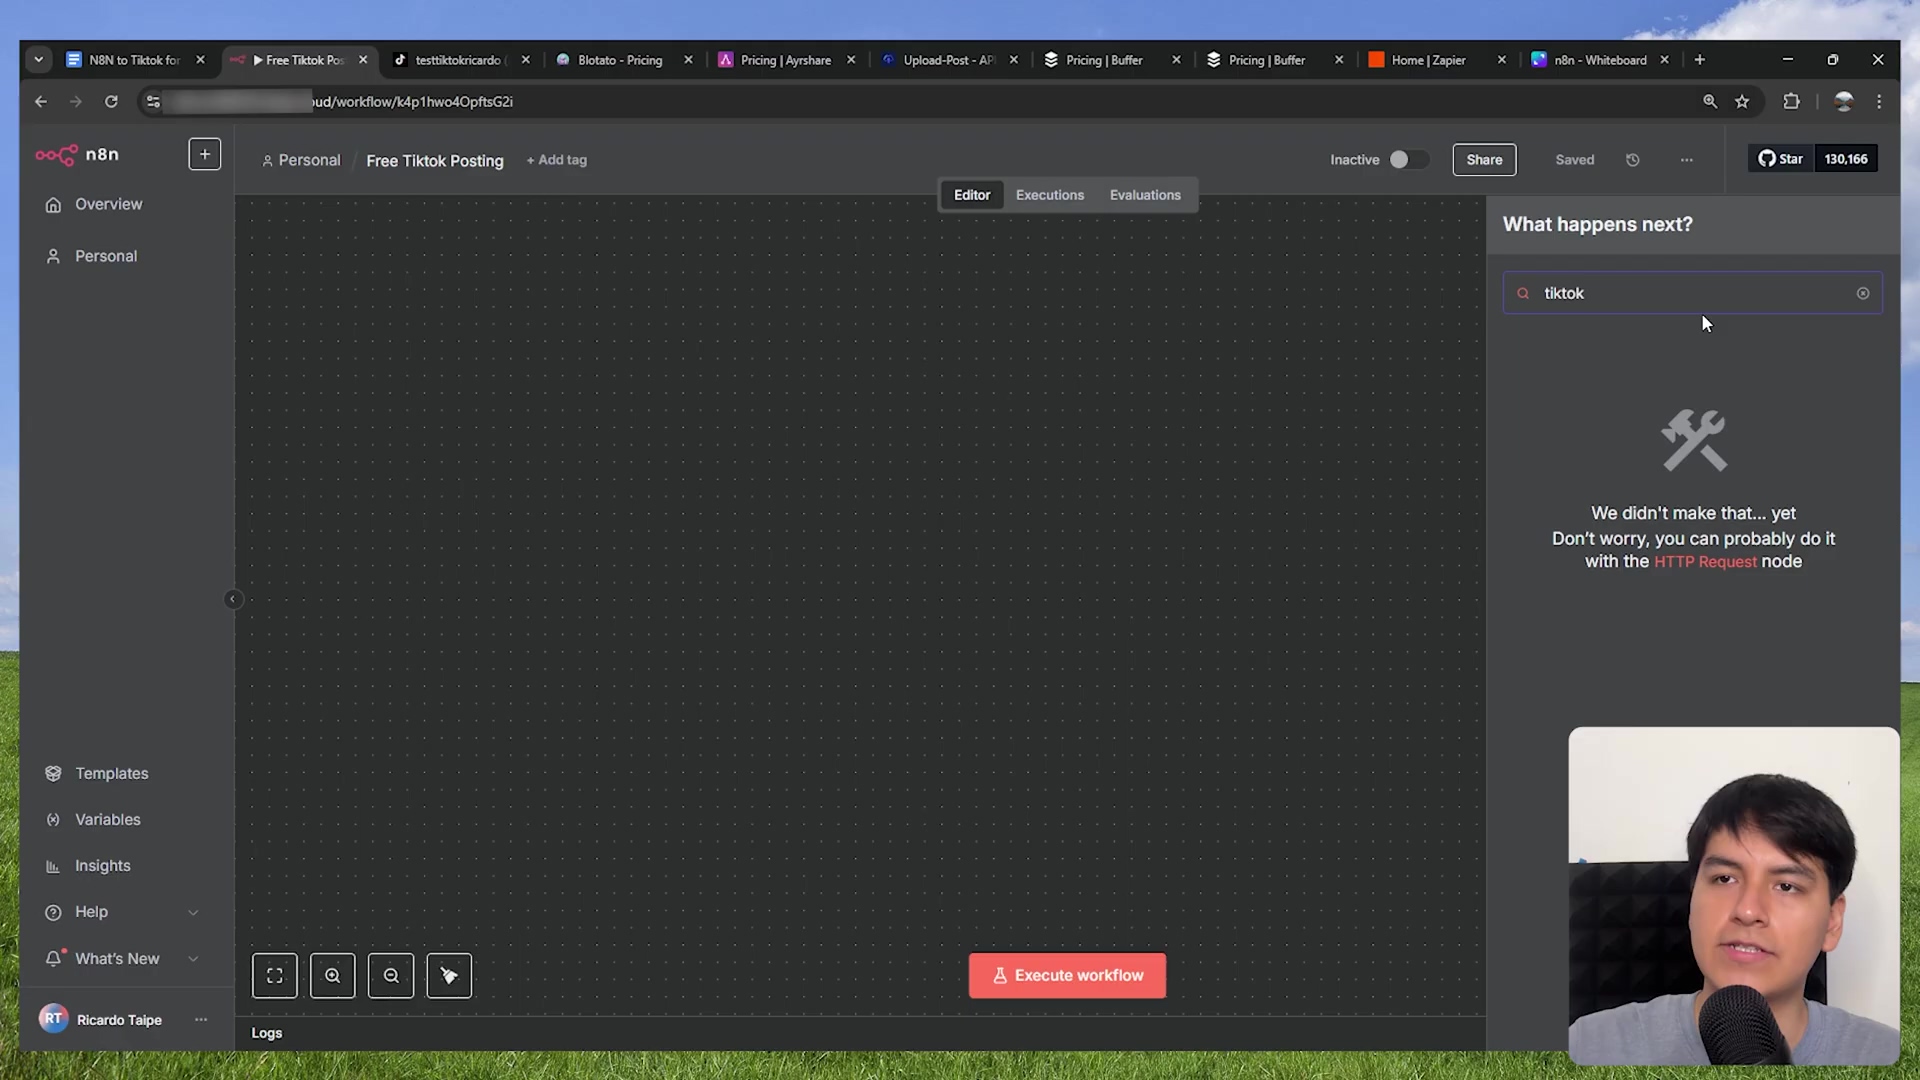The height and width of the screenshot is (1080, 1920).
Task: Click the zoom icon in the address bar
Action: (x=1710, y=101)
